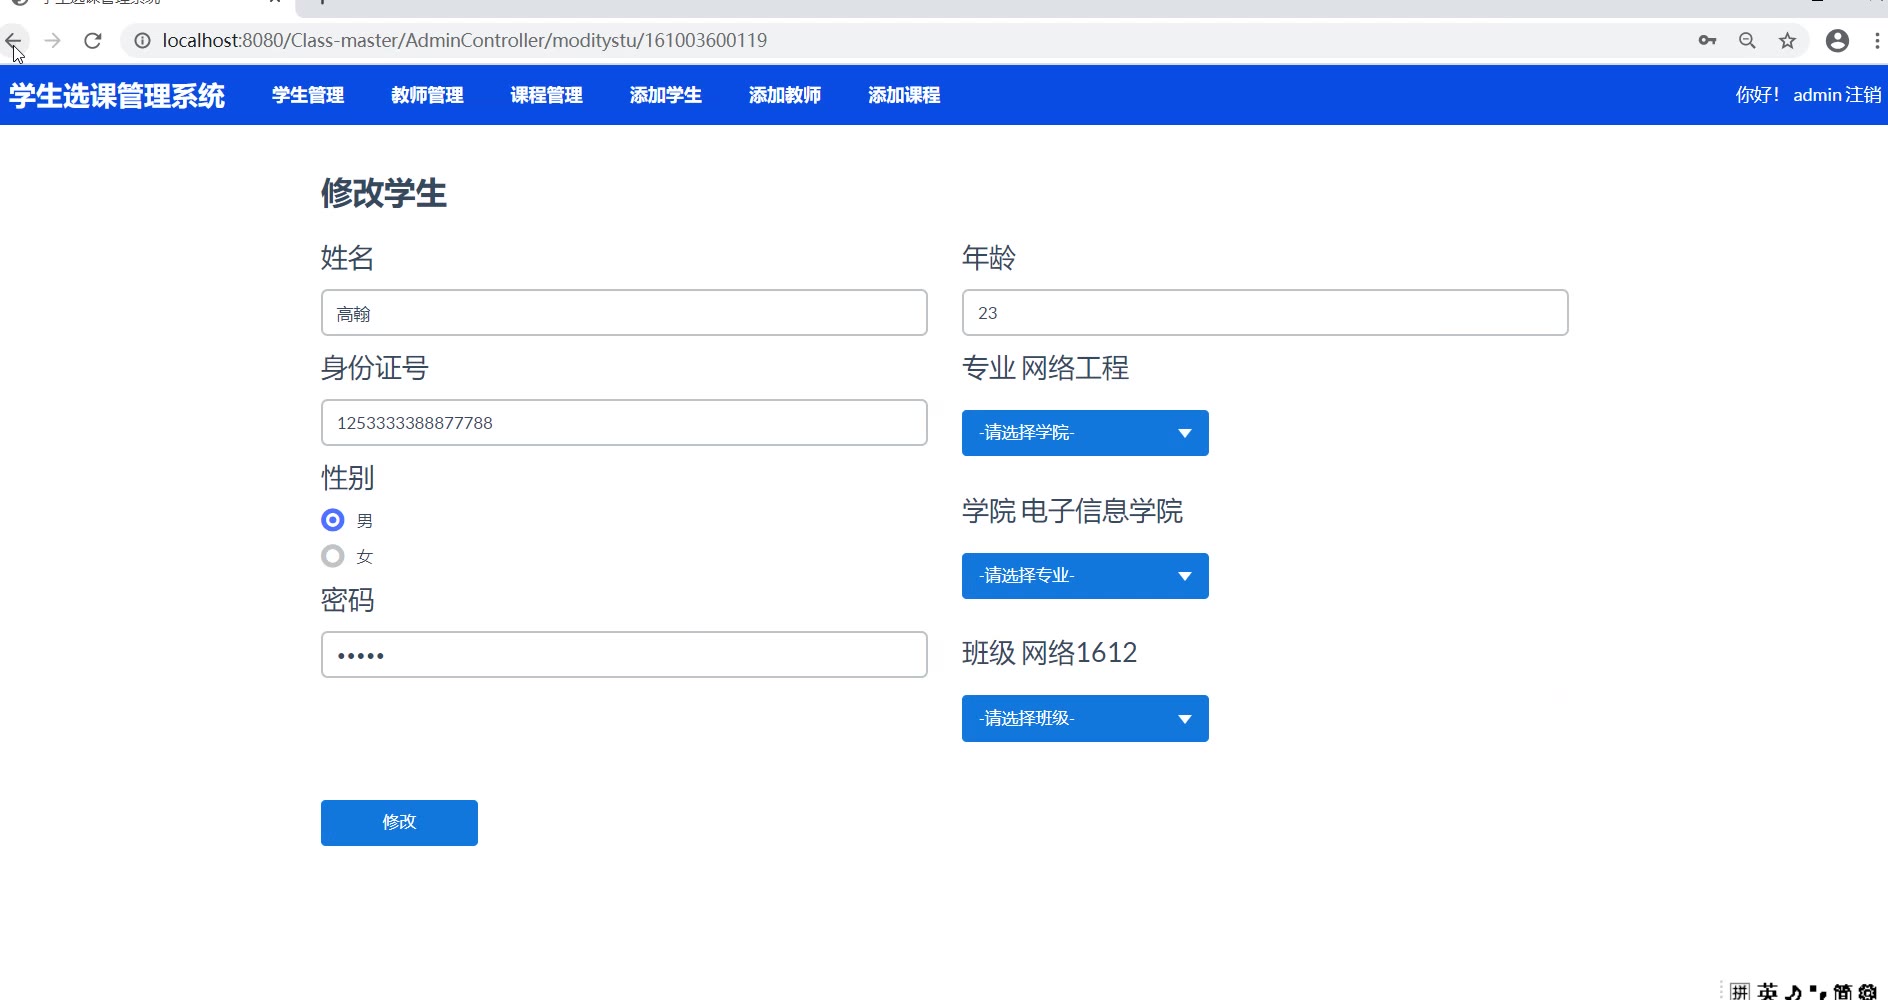Click the 学院 电子信息学院 label
Image resolution: width=1888 pixels, height=1000 pixels.
[1072, 511]
